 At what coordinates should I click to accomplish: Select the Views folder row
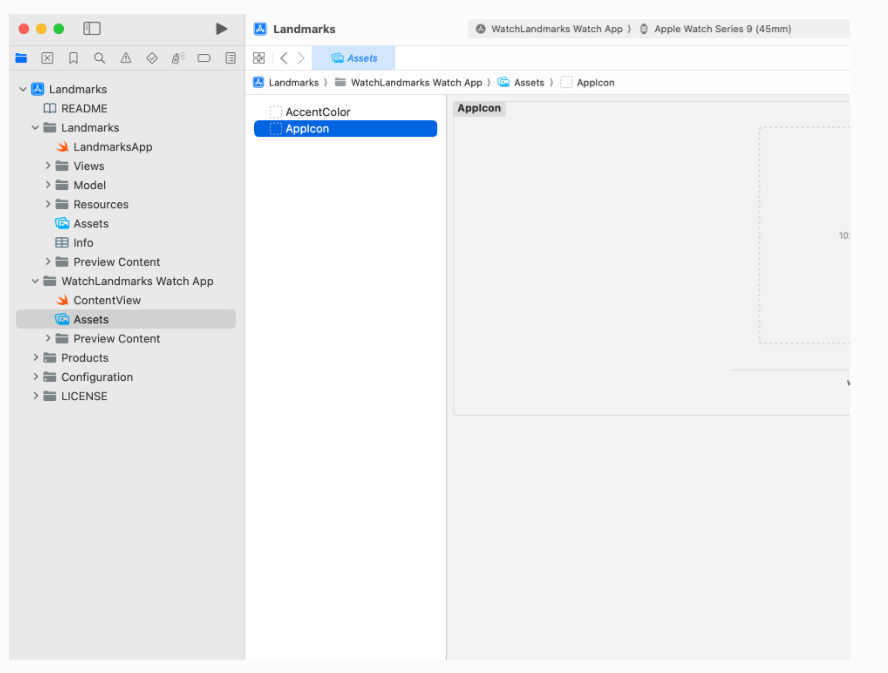[x=126, y=166]
